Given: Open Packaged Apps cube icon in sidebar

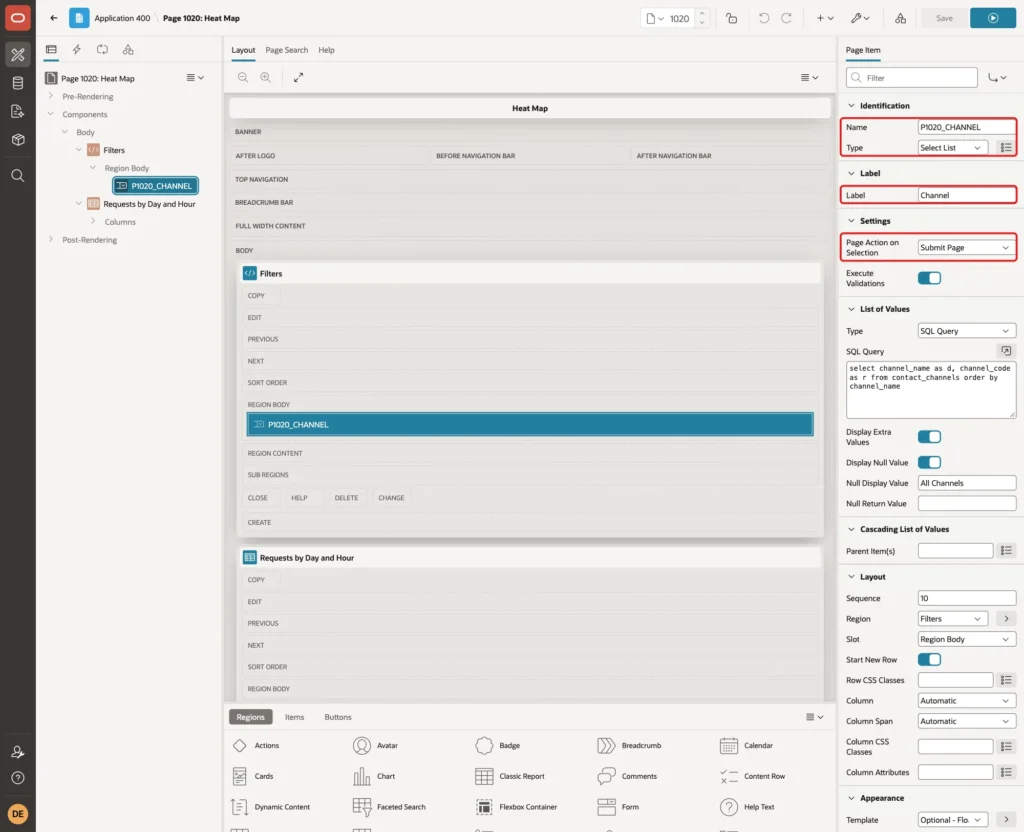Looking at the screenshot, I should coord(18,139).
